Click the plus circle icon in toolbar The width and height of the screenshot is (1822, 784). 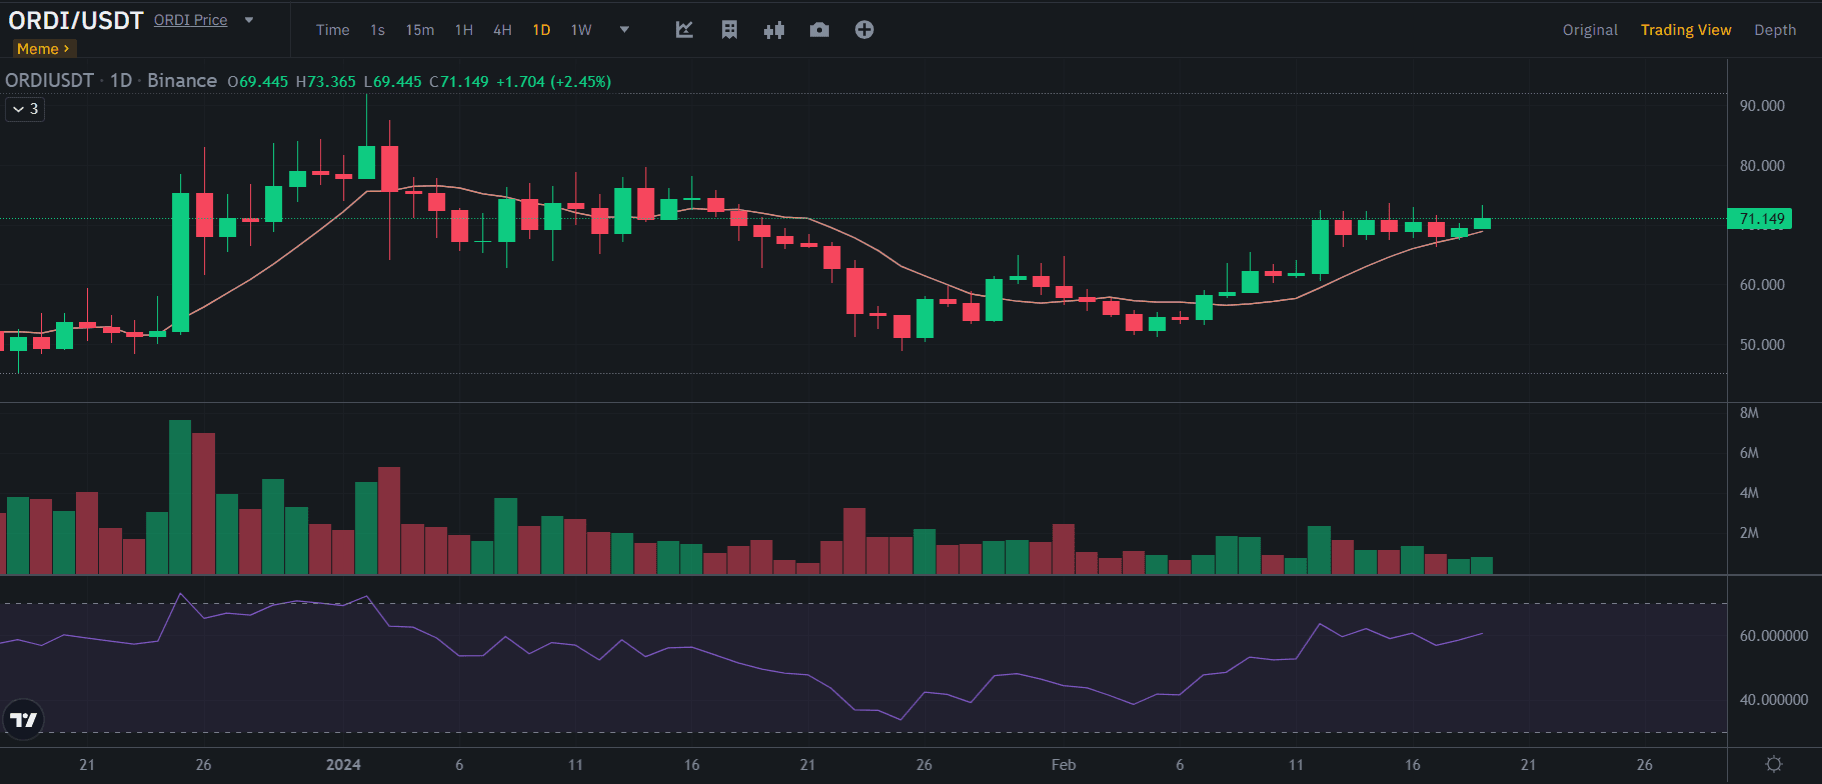(864, 30)
